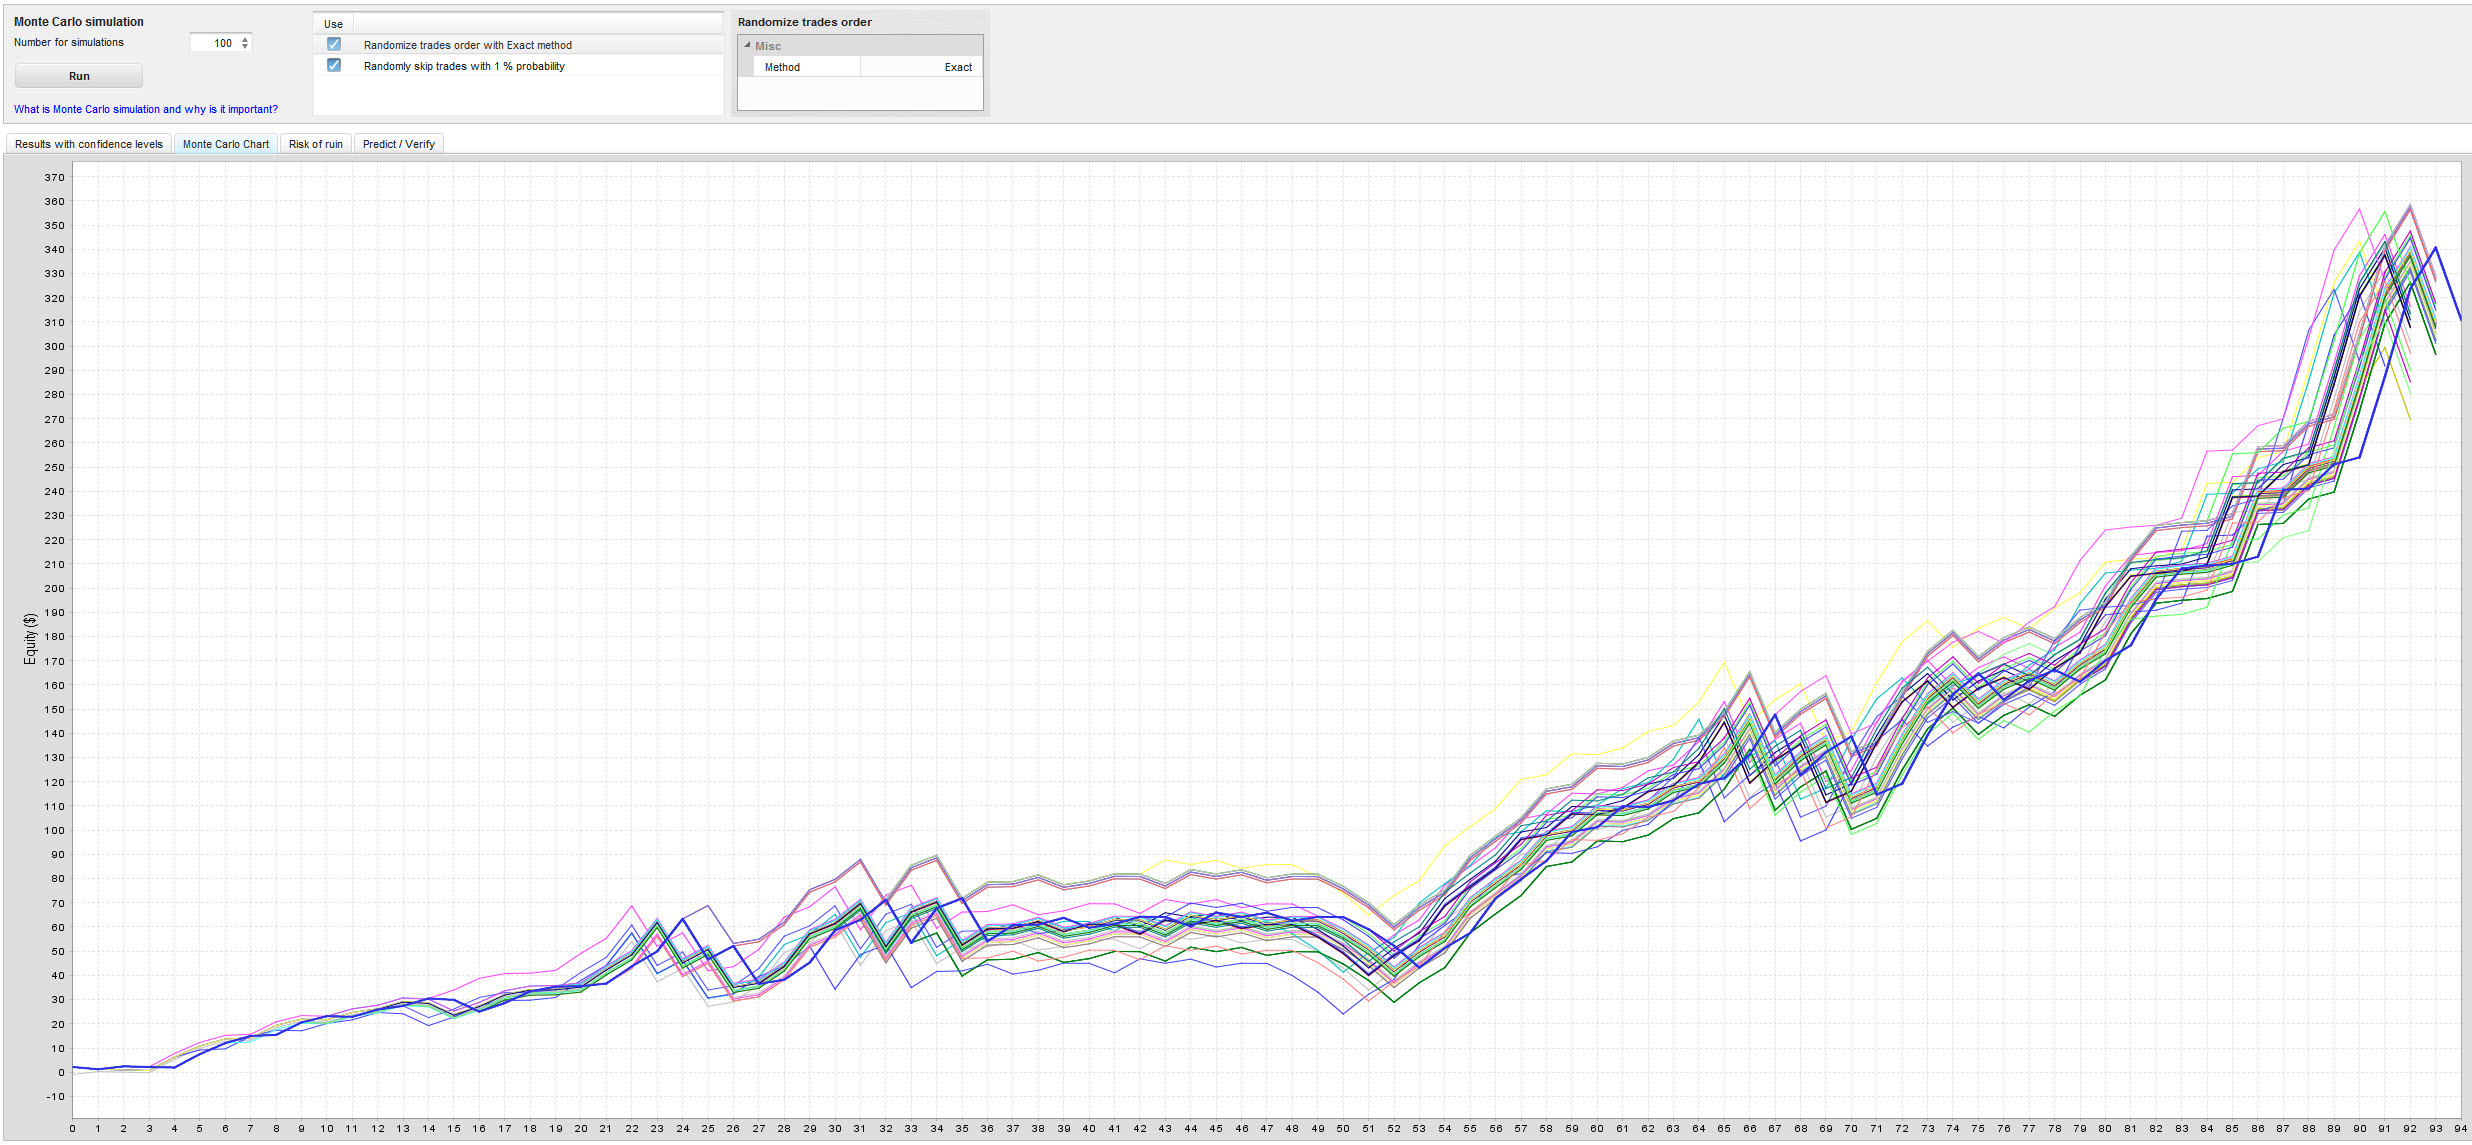This screenshot has width=2472, height=1145.
Task: Click the Run simulation button
Action: pyautogui.click(x=79, y=76)
